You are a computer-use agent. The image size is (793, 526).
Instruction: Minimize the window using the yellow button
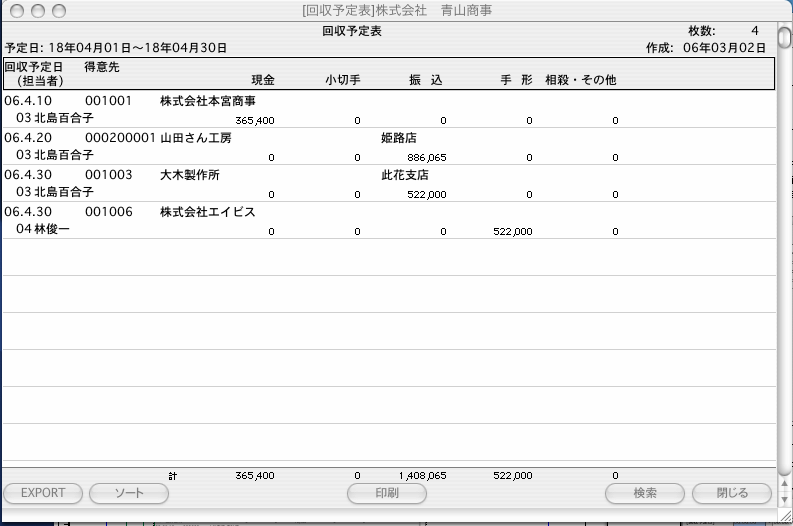[x=38, y=11]
